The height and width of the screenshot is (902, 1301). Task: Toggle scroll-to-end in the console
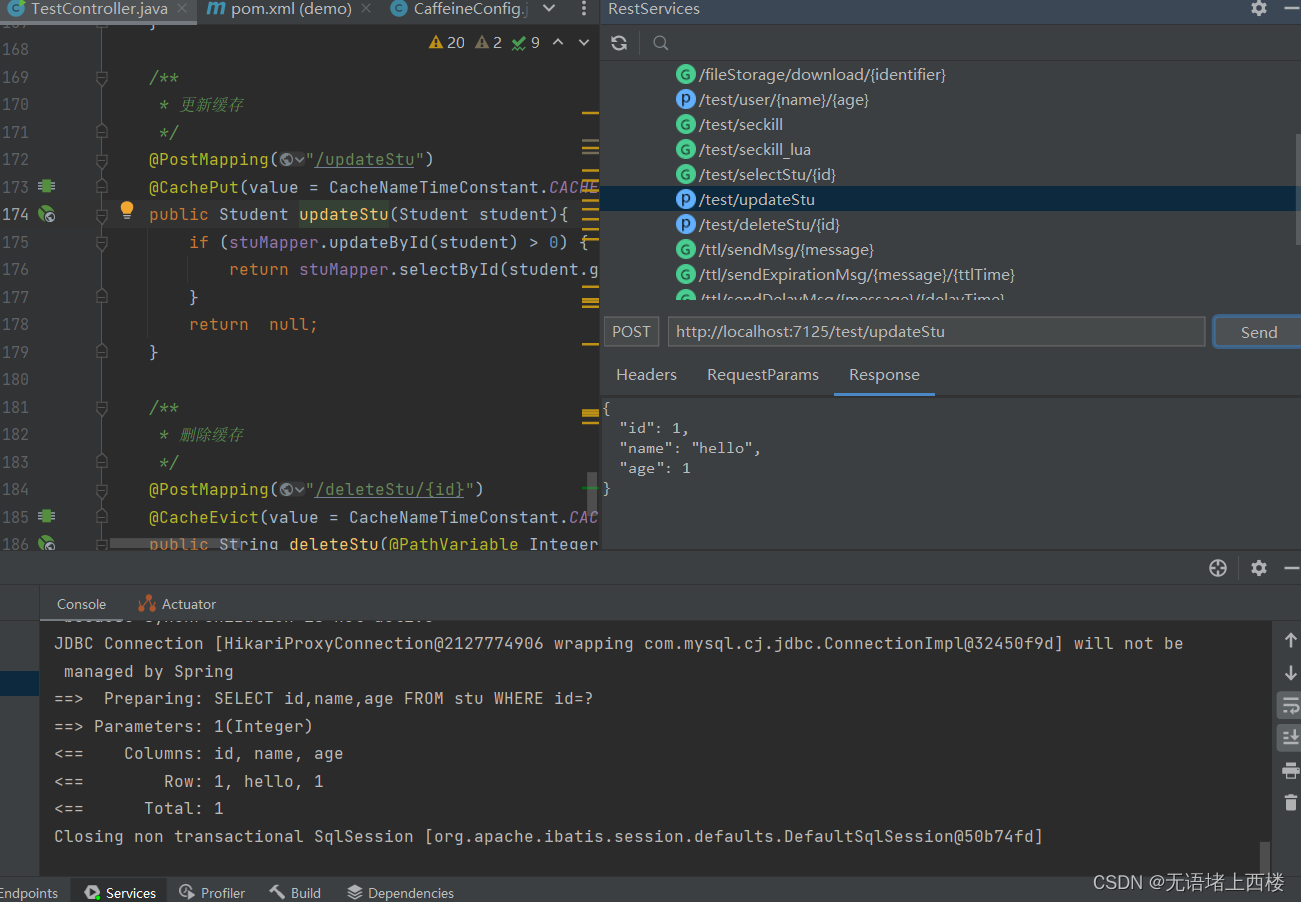(1290, 737)
